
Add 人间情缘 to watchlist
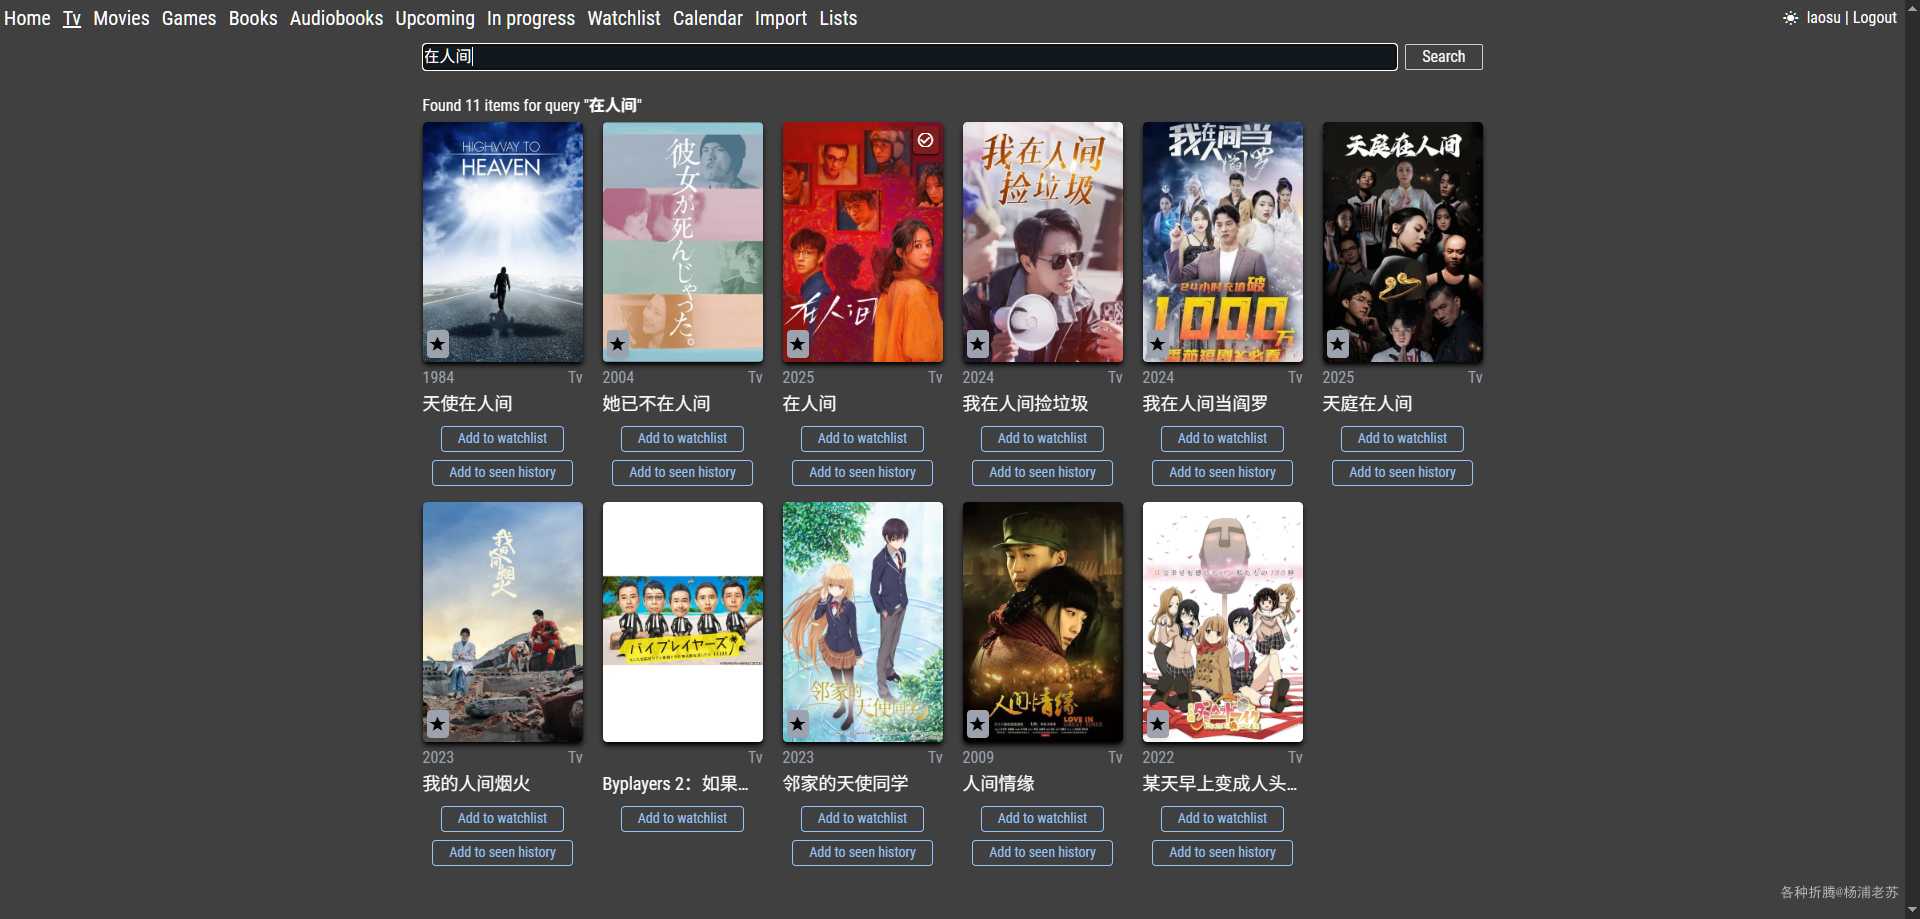pos(1042,819)
